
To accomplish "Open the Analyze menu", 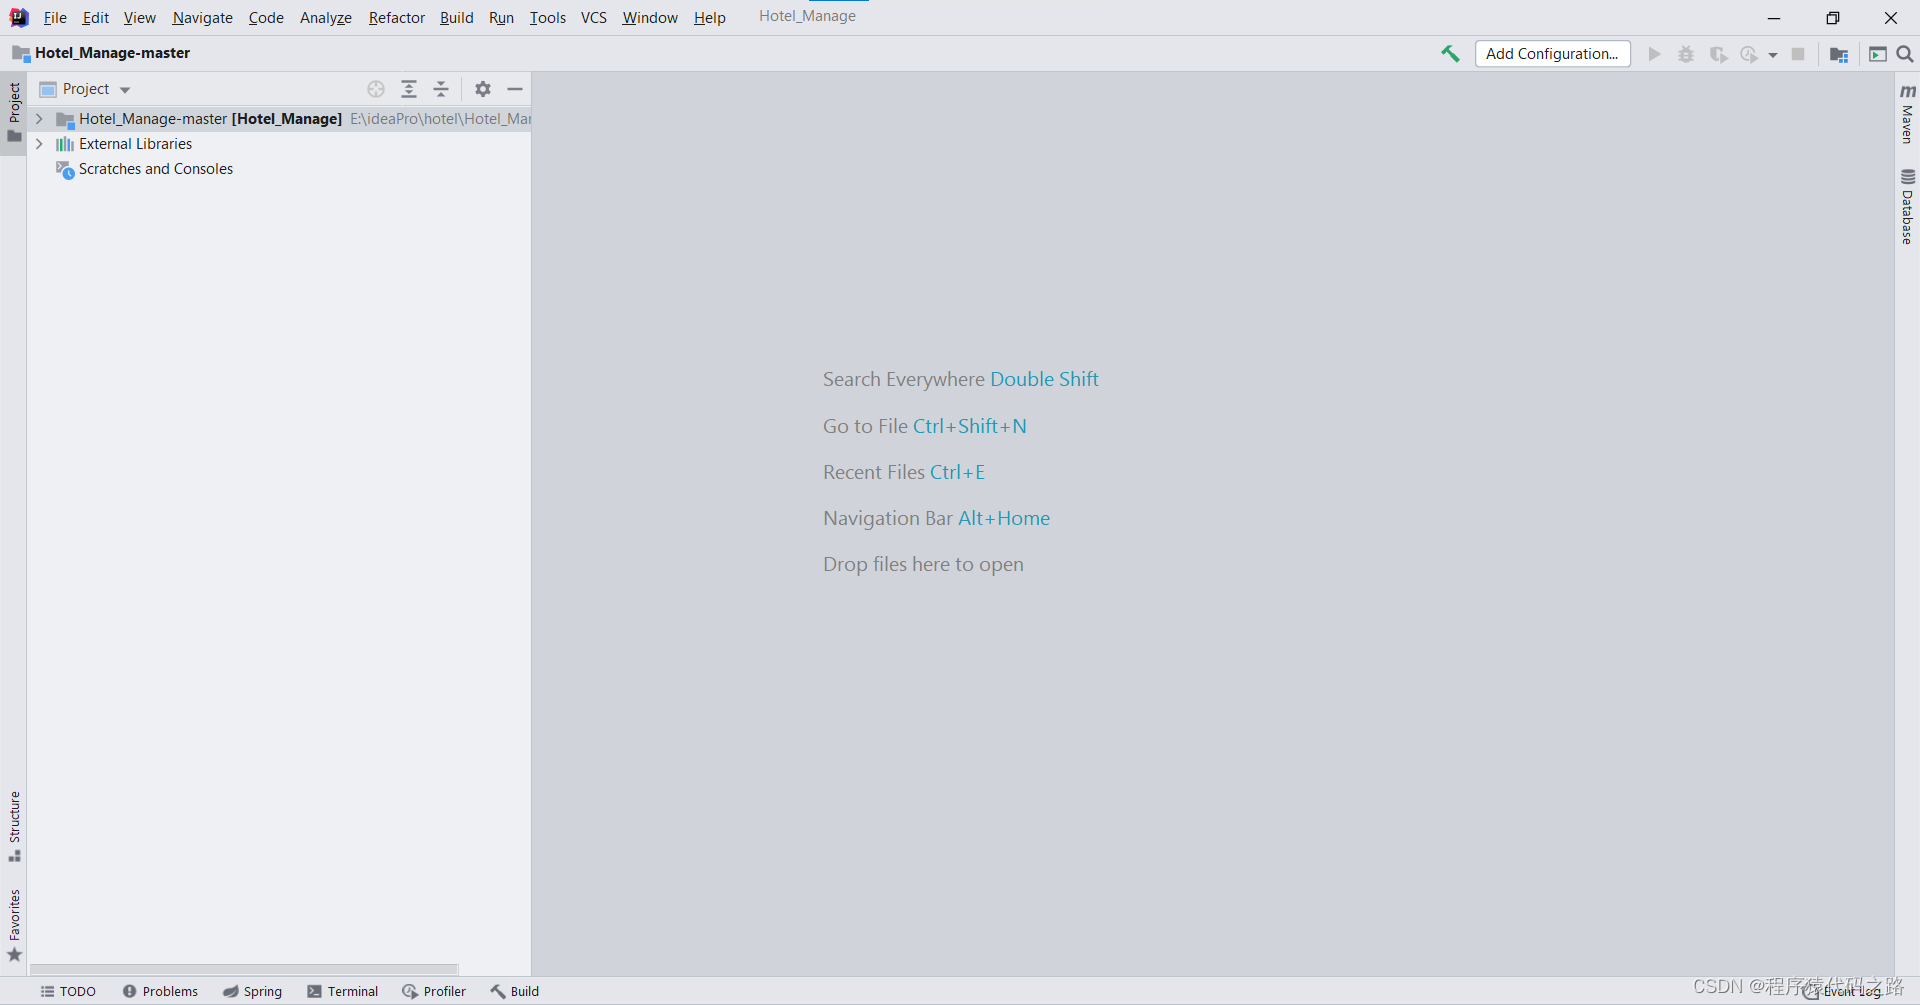I will [x=326, y=18].
